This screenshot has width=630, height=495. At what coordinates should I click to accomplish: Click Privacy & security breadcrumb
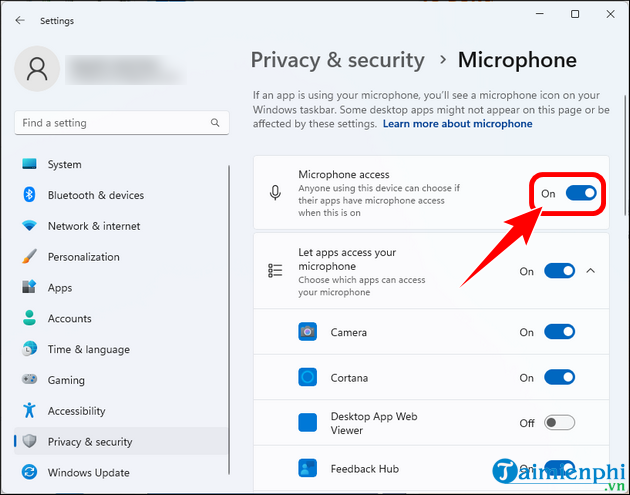tap(337, 60)
